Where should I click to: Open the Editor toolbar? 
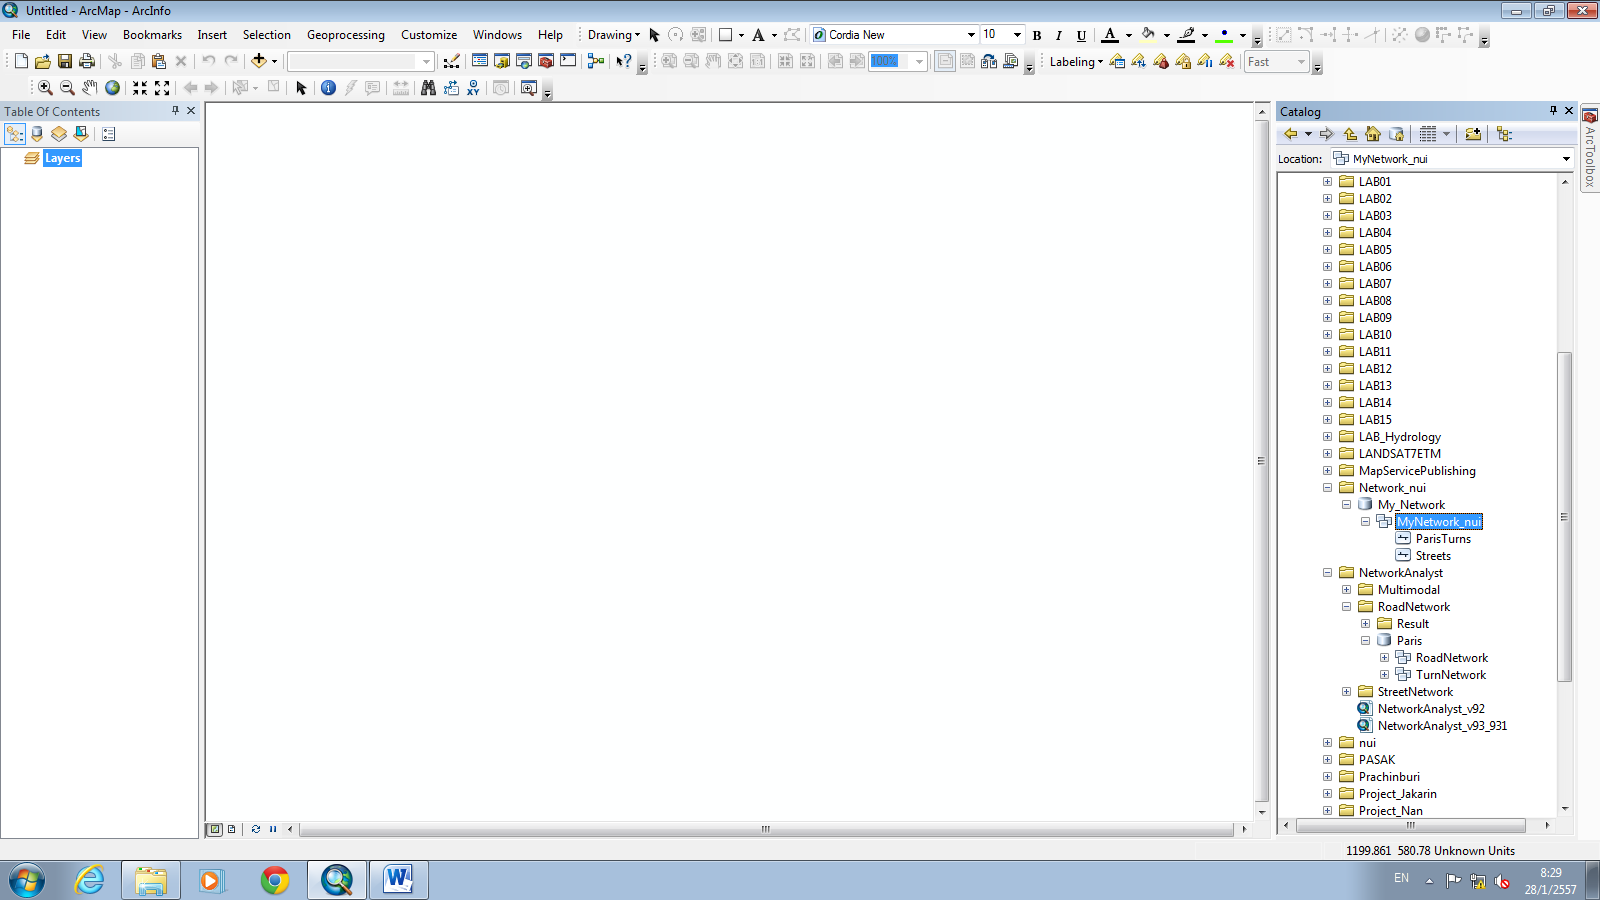click(452, 61)
